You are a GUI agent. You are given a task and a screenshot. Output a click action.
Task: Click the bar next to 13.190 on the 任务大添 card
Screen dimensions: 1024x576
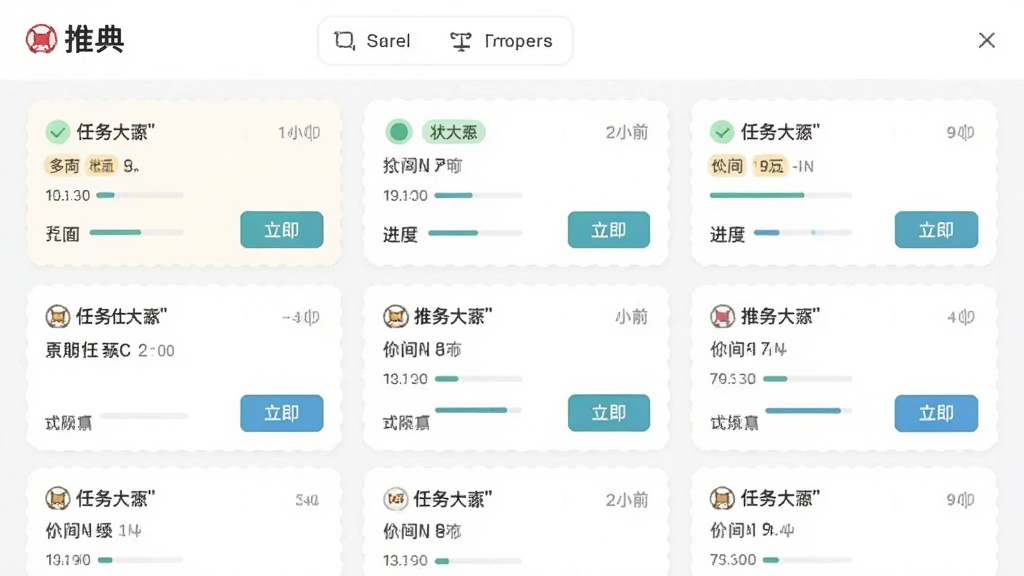point(478,560)
